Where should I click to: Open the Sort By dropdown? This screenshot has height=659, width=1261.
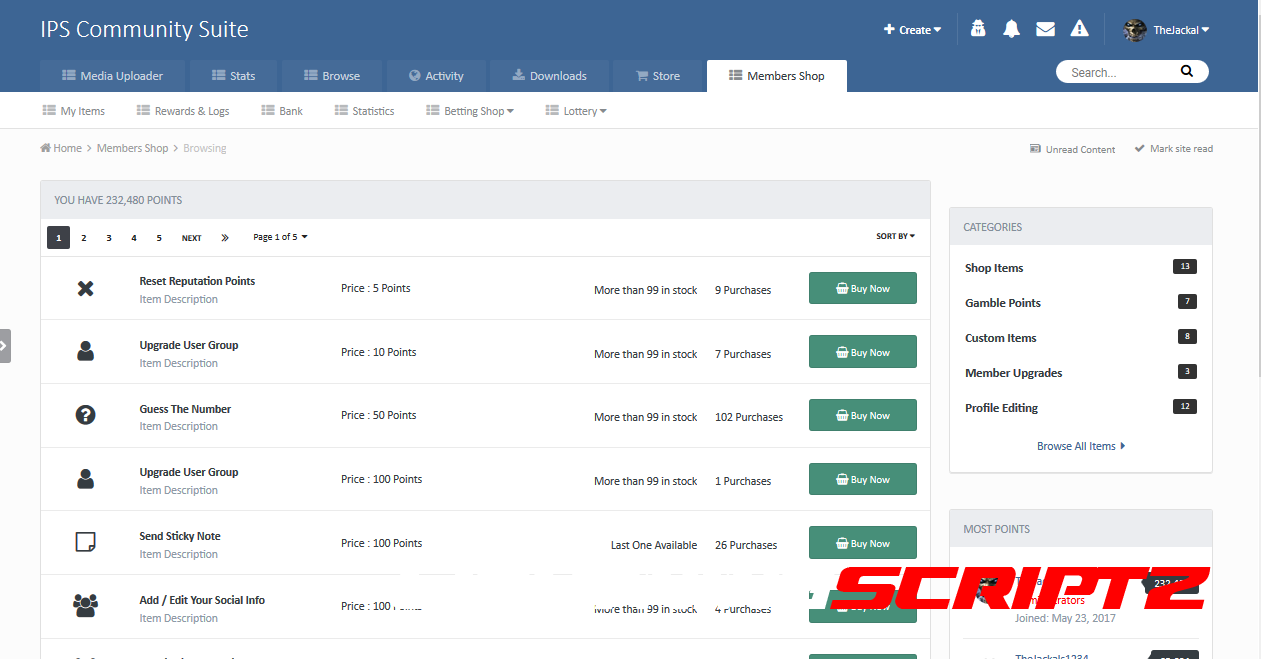click(x=895, y=237)
